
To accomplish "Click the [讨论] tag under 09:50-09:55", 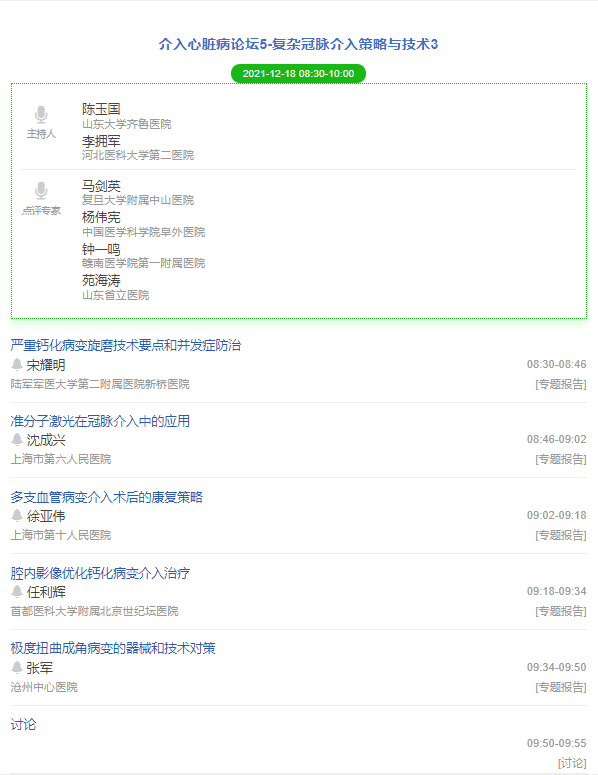I will click(572, 763).
